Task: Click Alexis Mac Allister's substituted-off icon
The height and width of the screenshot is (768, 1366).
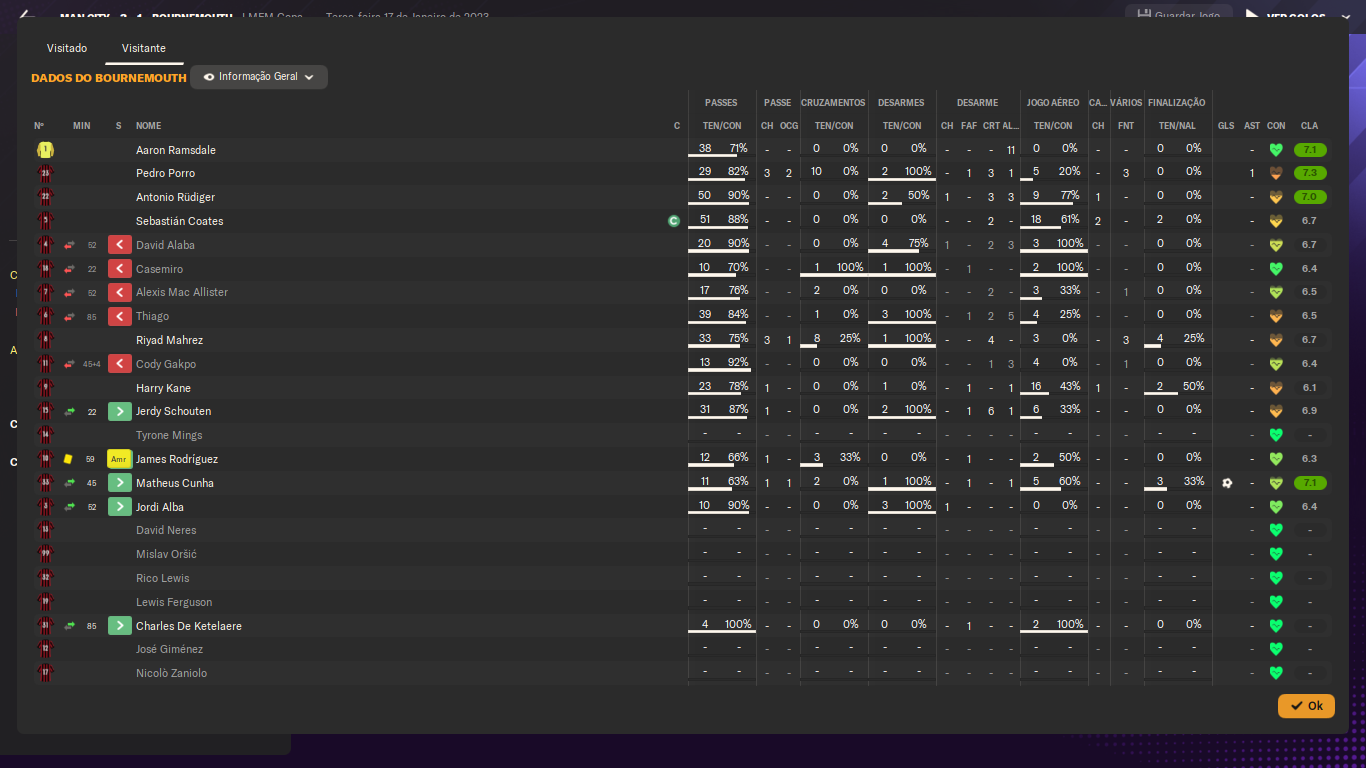Action: tap(120, 292)
